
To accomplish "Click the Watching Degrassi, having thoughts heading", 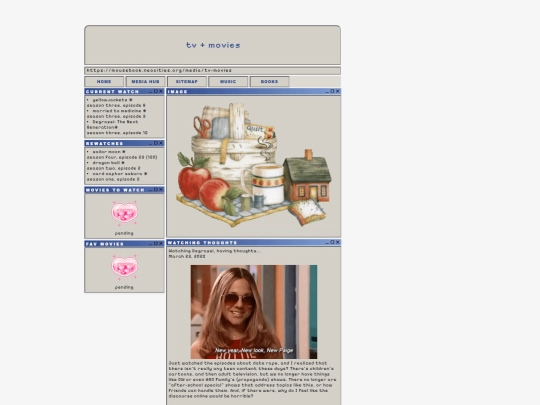I will [215, 251].
